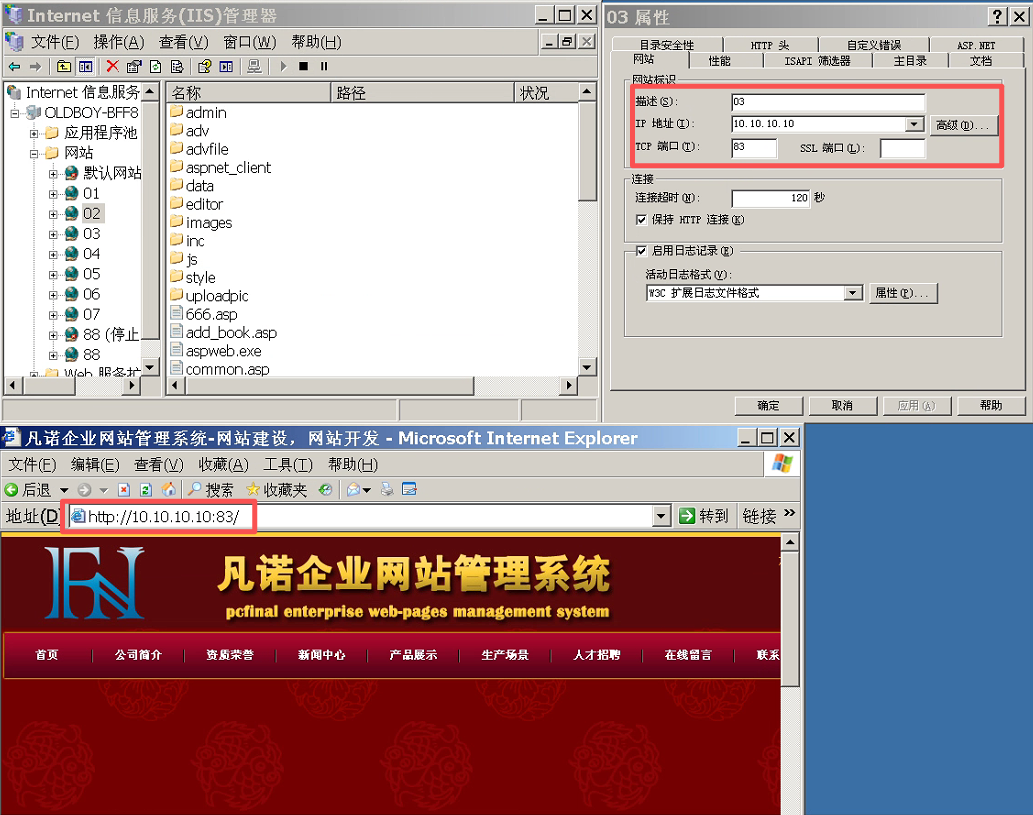Click the red X delete icon in IIS toolbar
Screen dimensions: 1033x815
coord(113,67)
